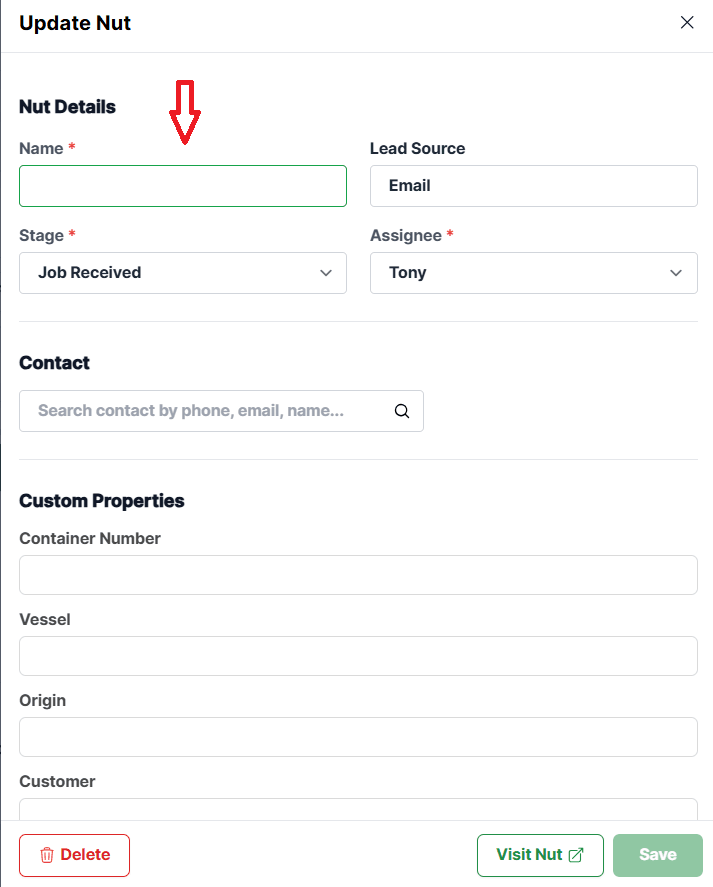Image resolution: width=713 pixels, height=887 pixels.
Task: Click the Customer input field
Action: [358, 809]
